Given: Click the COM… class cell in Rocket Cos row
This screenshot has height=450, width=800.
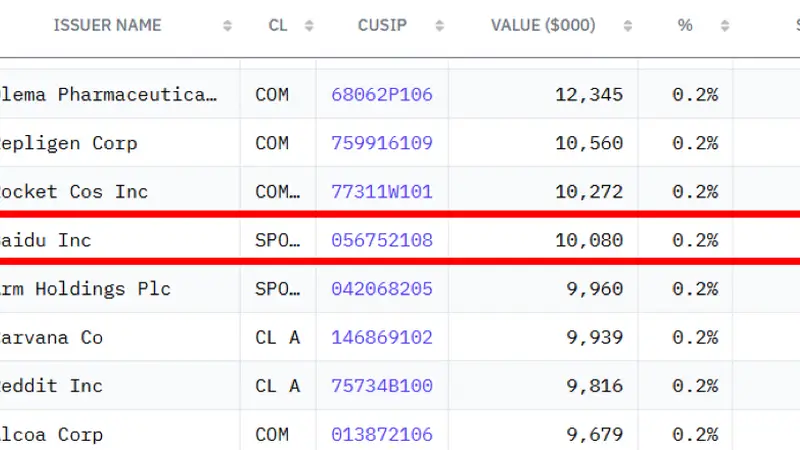Looking at the screenshot, I should (278, 192).
